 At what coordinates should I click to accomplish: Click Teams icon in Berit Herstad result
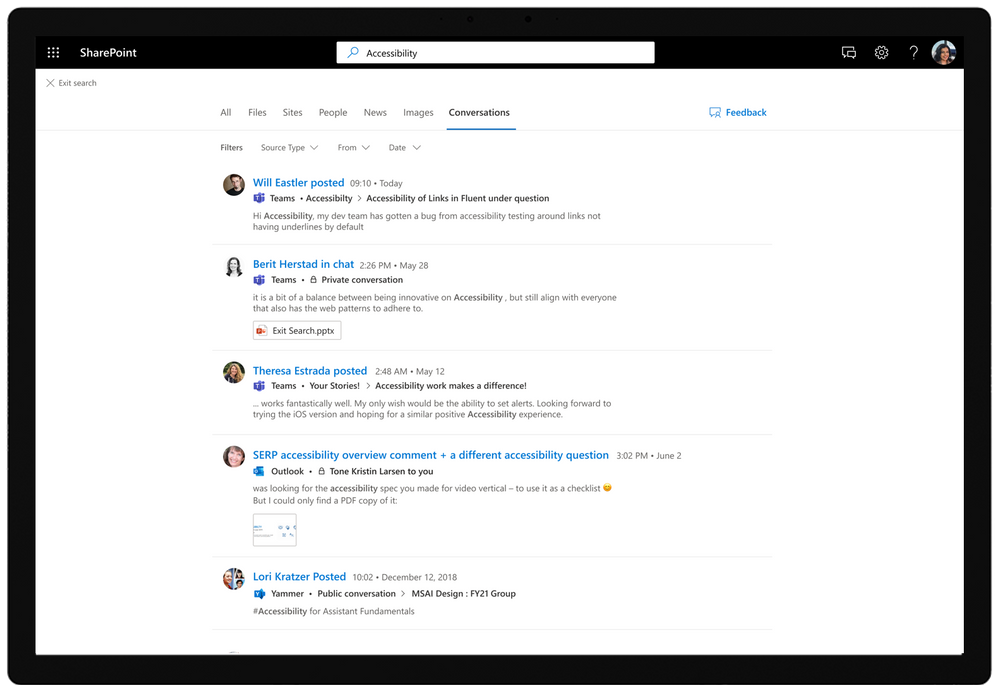coord(259,280)
